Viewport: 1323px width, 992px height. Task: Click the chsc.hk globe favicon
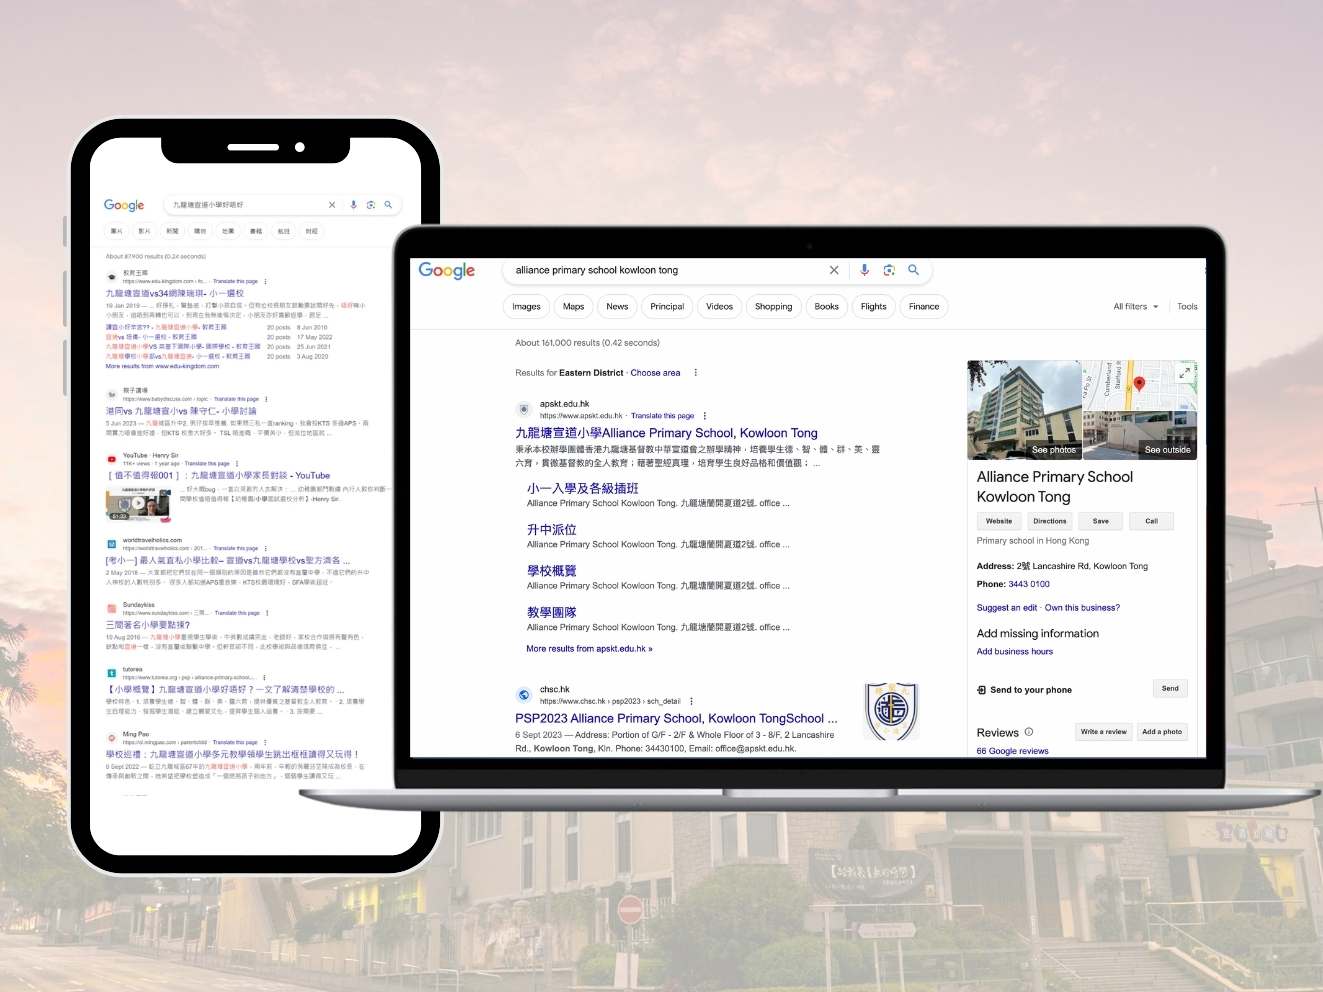click(523, 695)
